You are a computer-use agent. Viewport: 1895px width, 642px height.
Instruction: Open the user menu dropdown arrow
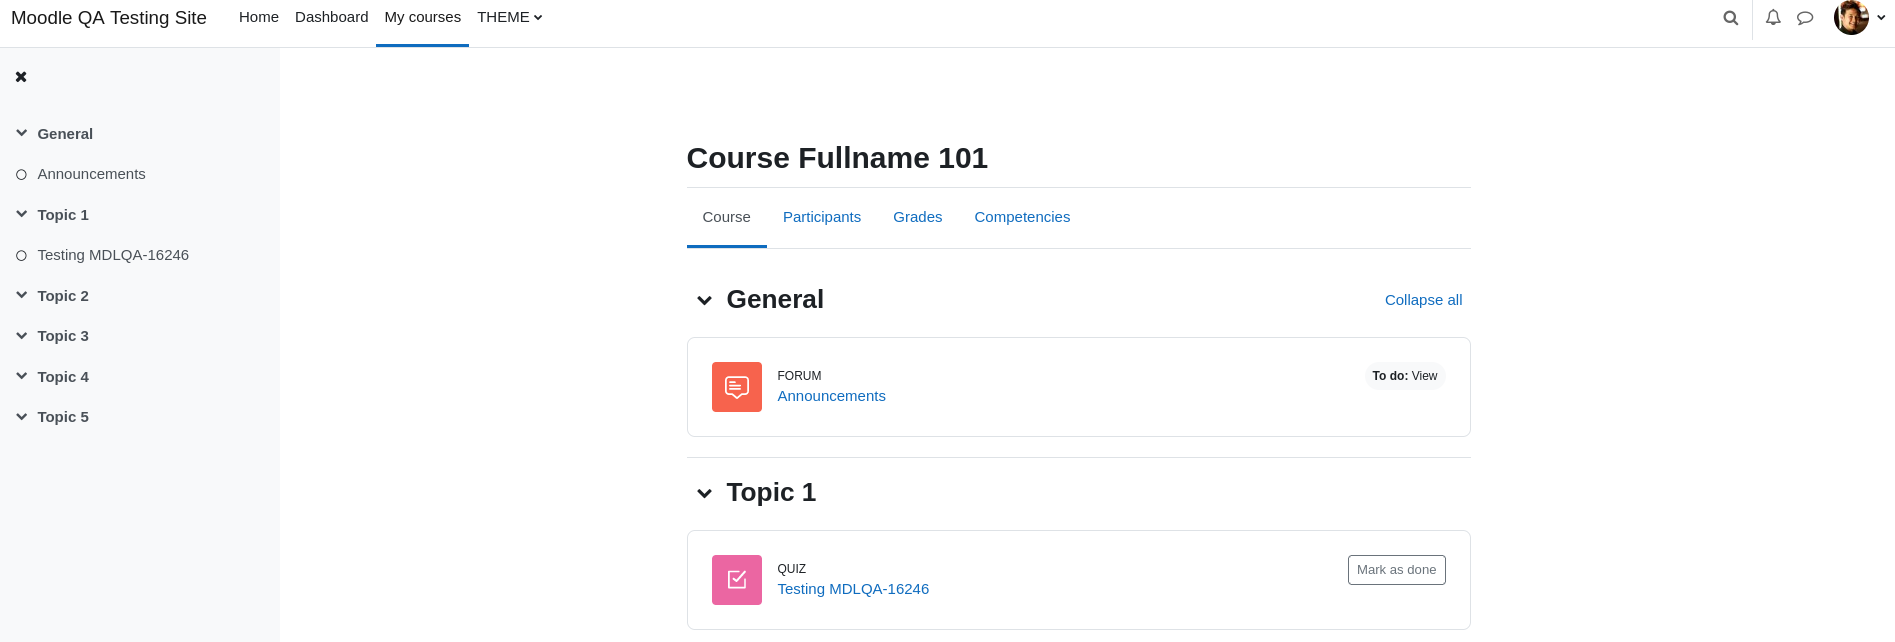coord(1881,17)
